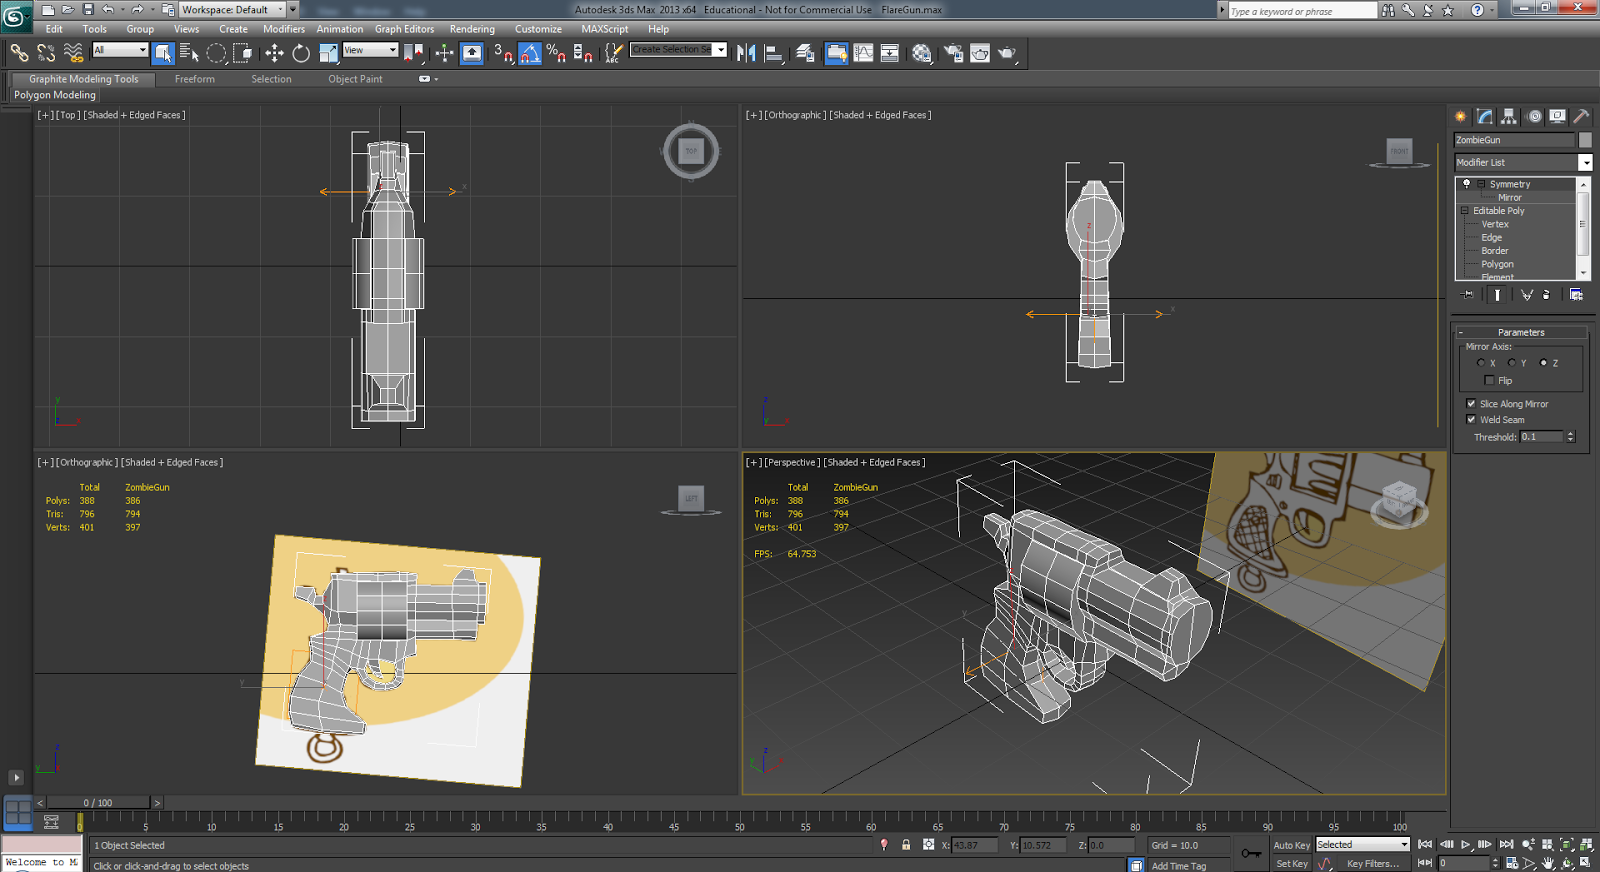Click the Render Production teapot icon
The width and height of the screenshot is (1600, 872).
[1006, 53]
